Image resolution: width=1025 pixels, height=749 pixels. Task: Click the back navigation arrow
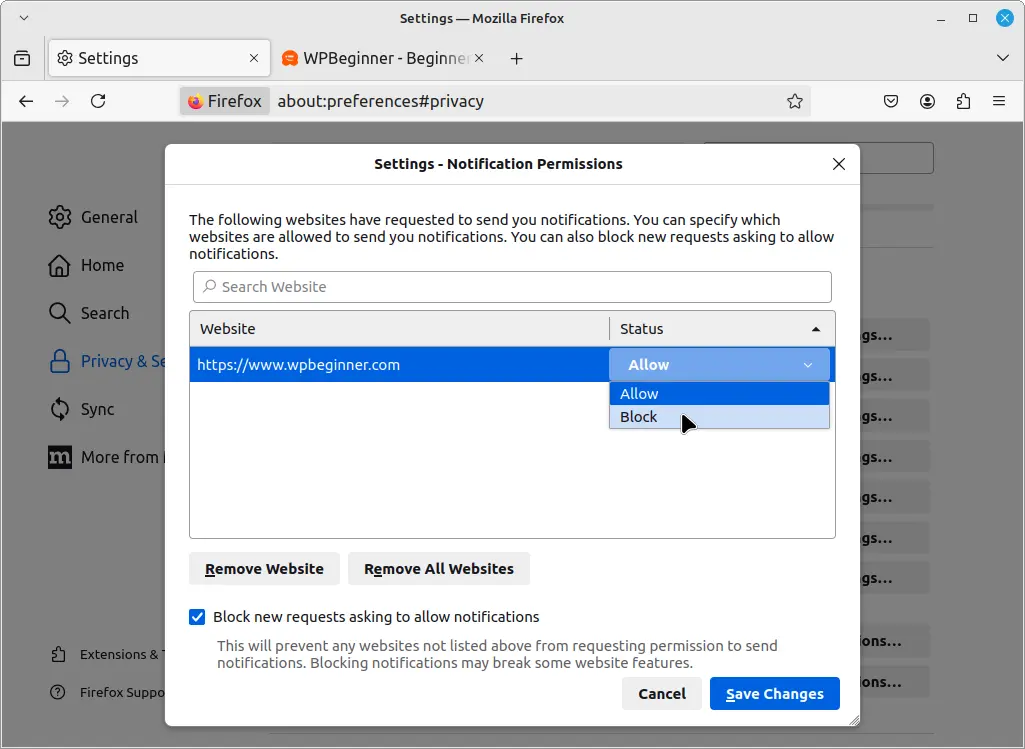(x=26, y=101)
